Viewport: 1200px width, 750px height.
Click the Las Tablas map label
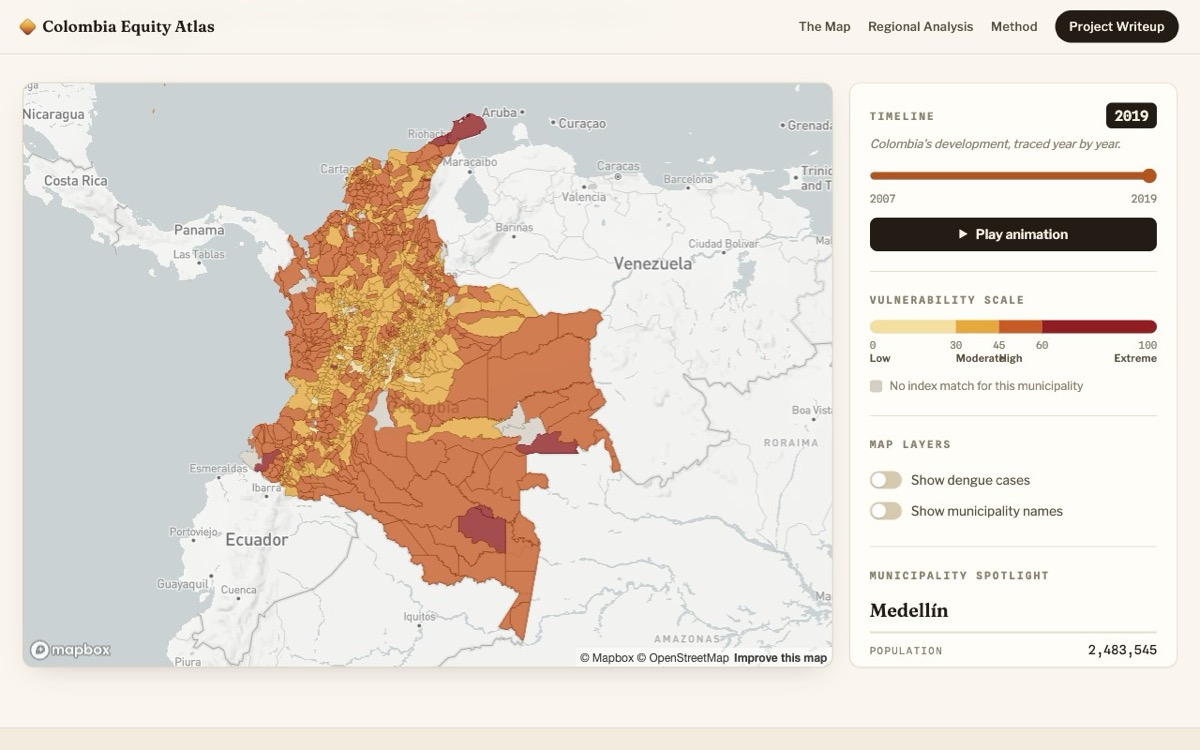(199, 255)
